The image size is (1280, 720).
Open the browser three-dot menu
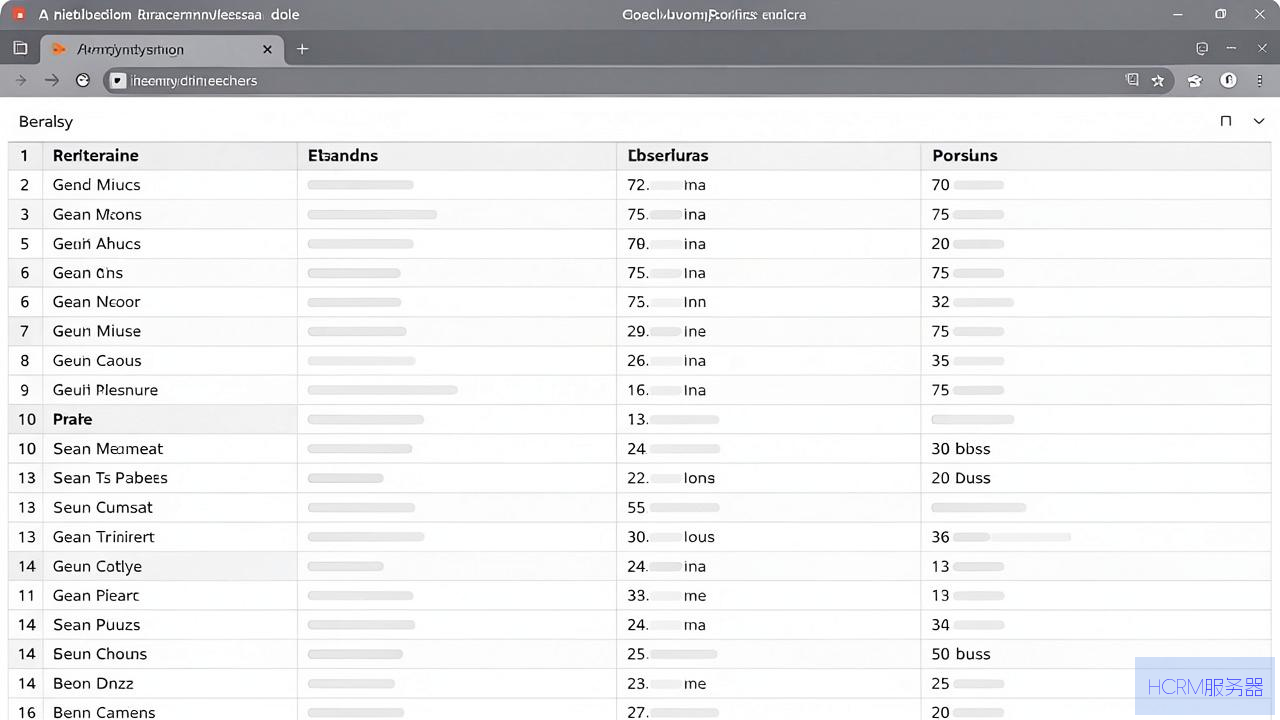[1260, 81]
